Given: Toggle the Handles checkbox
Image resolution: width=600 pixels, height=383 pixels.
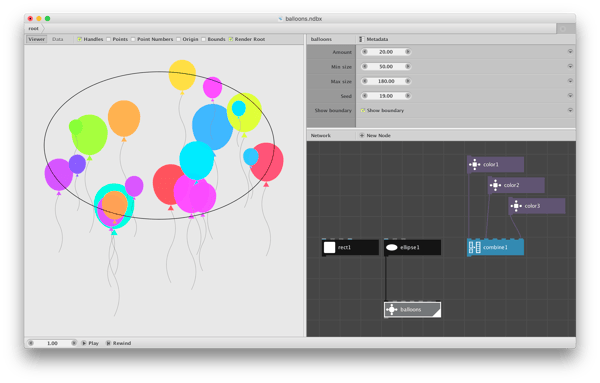Looking at the screenshot, I should [80, 39].
